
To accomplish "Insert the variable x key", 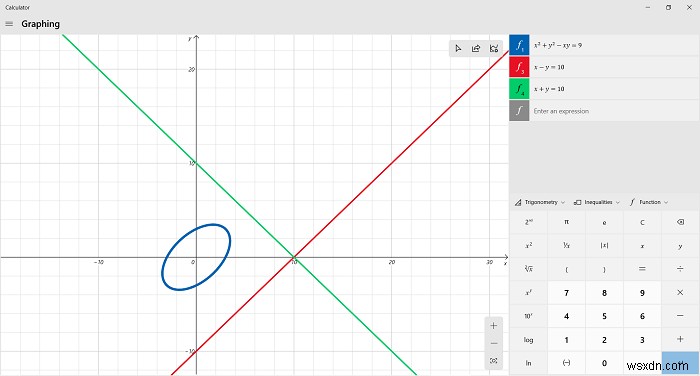I will pyautogui.click(x=642, y=246).
